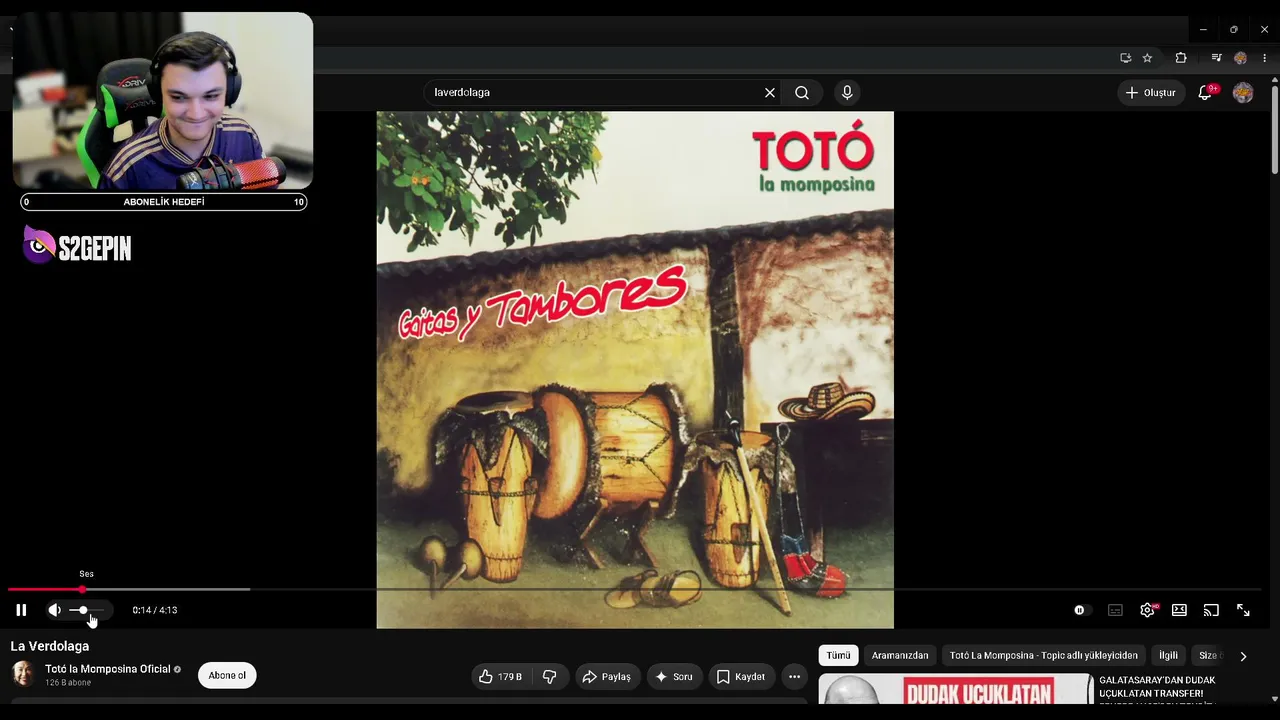Open YouTube notifications bell
Screen dimensions: 1280x720
pyautogui.click(x=1206, y=92)
